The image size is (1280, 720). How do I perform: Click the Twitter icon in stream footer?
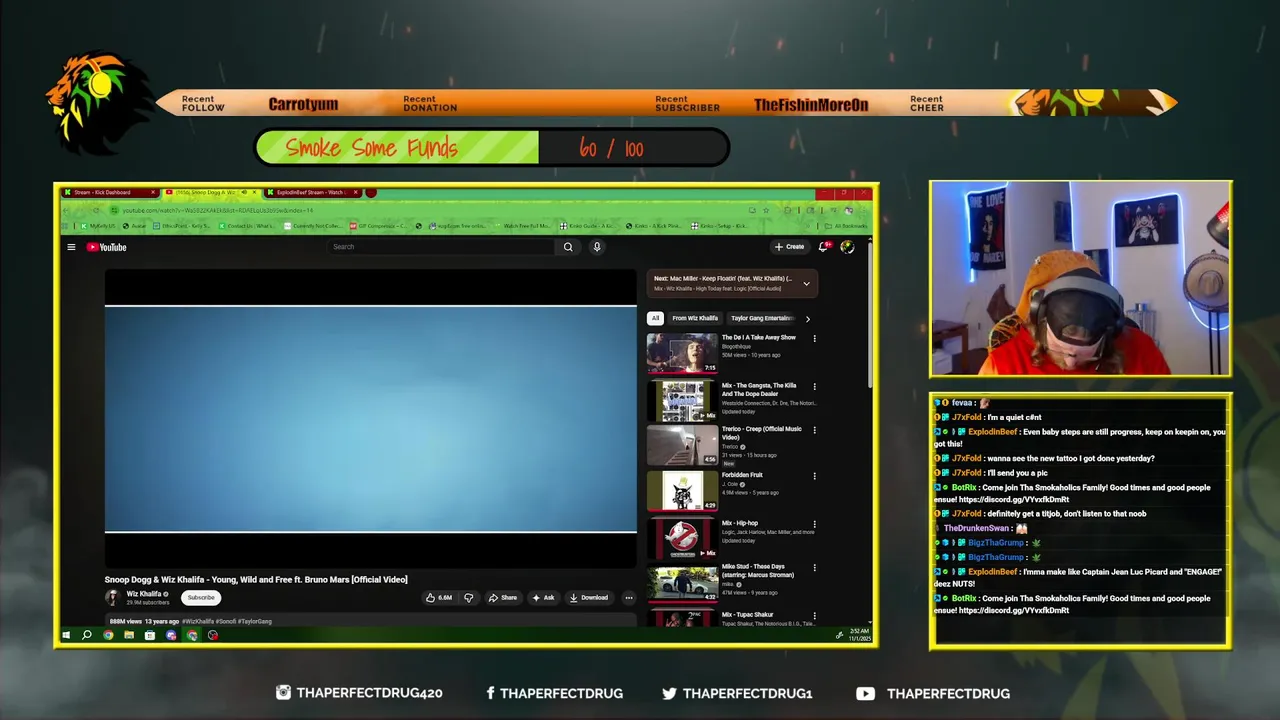pyautogui.click(x=669, y=693)
